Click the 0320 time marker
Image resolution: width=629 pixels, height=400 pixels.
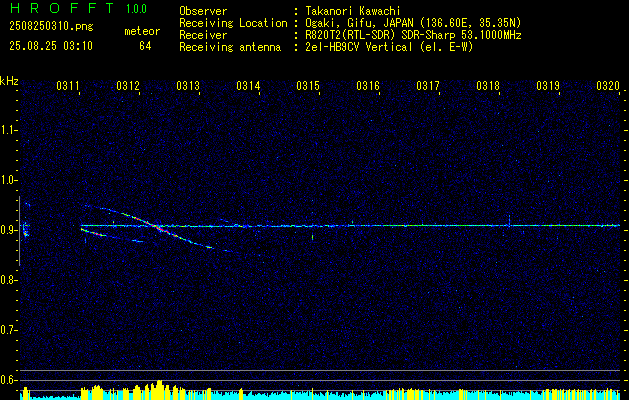[608, 85]
